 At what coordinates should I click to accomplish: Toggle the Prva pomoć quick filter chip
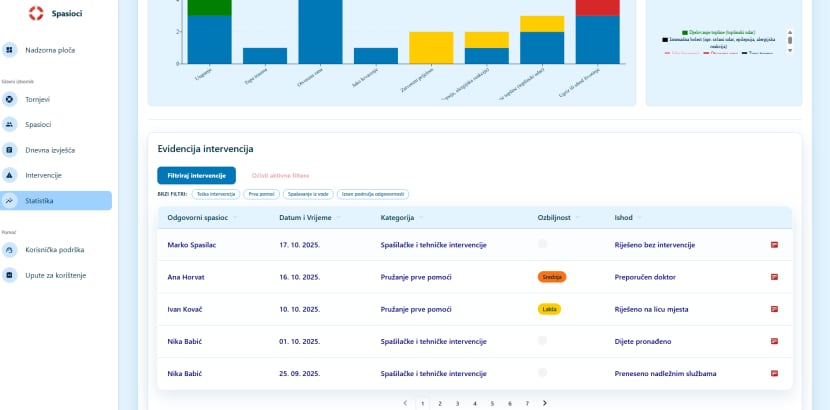click(261, 195)
